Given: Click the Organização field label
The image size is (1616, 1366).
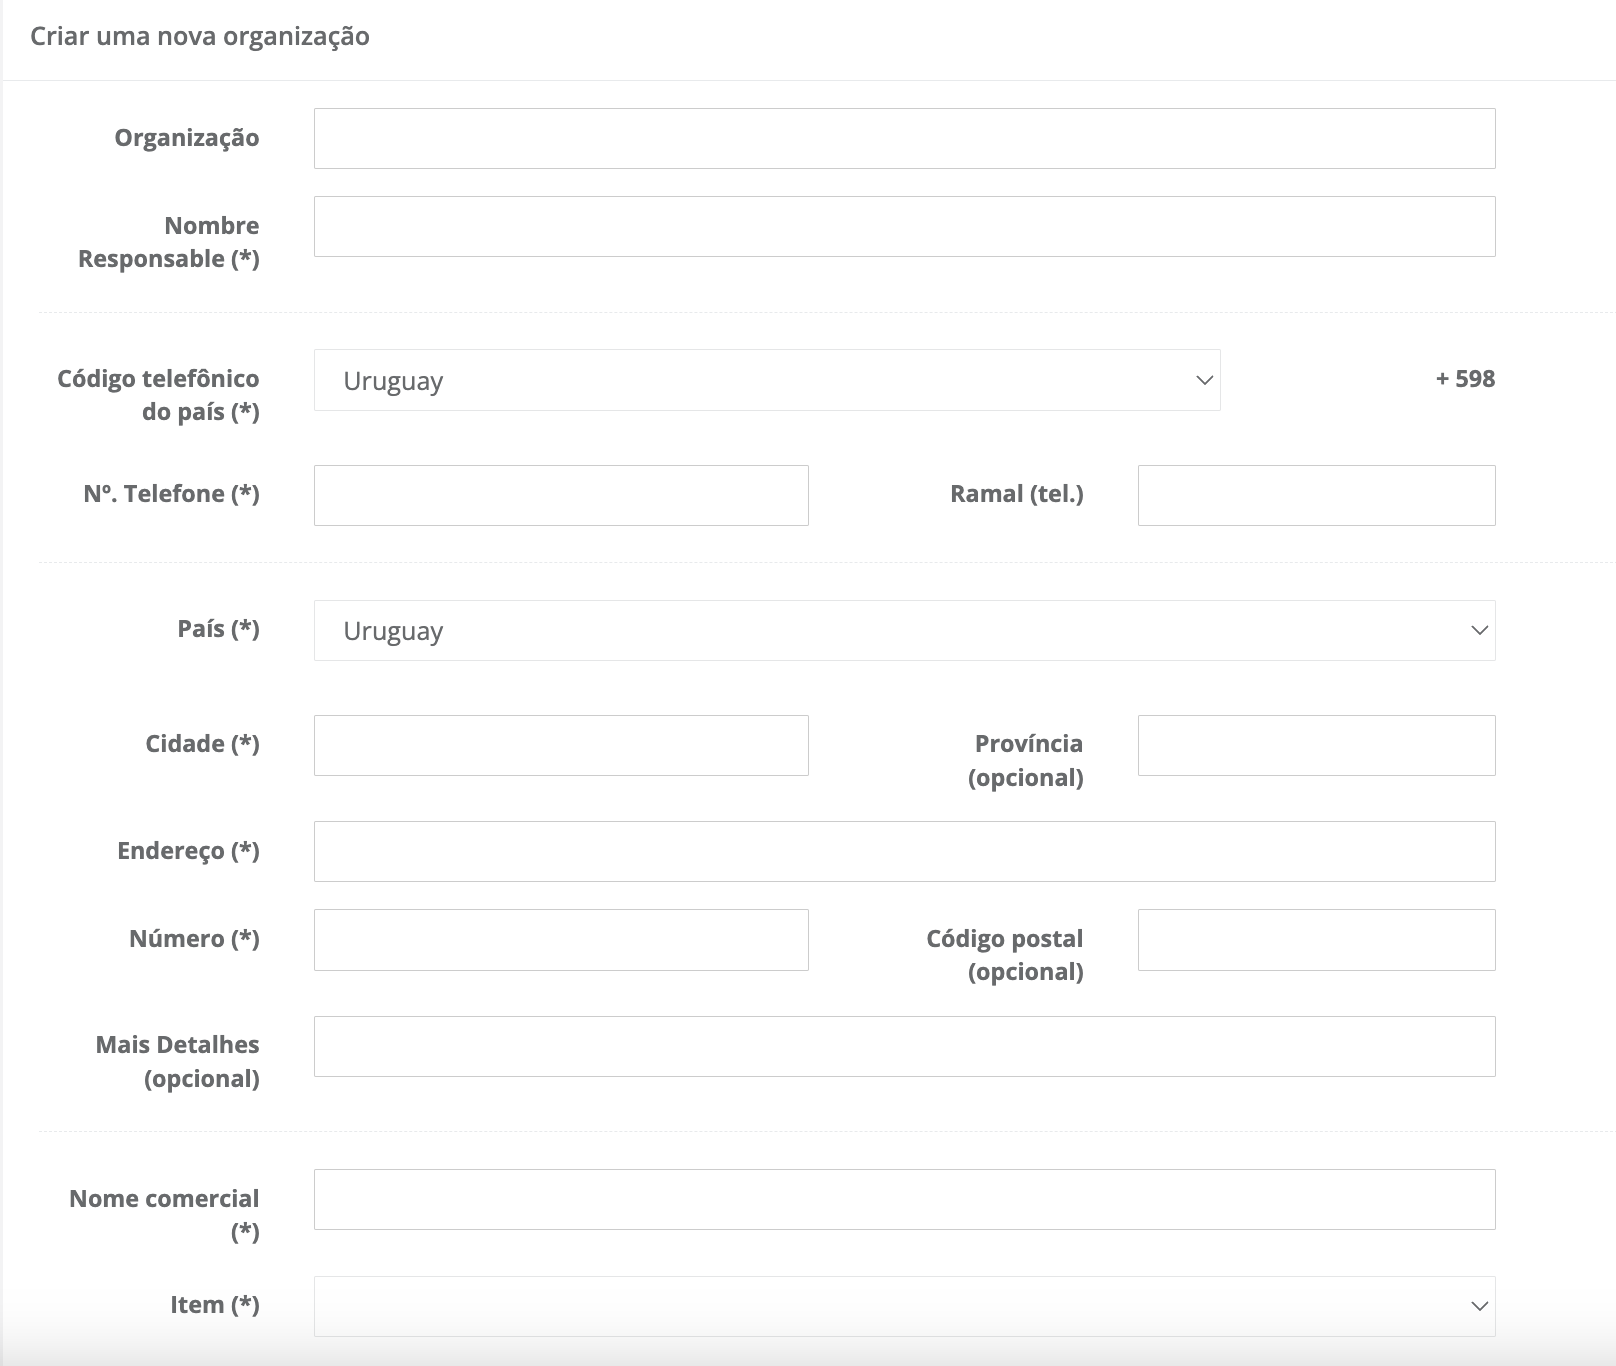Looking at the screenshot, I should pos(187,138).
